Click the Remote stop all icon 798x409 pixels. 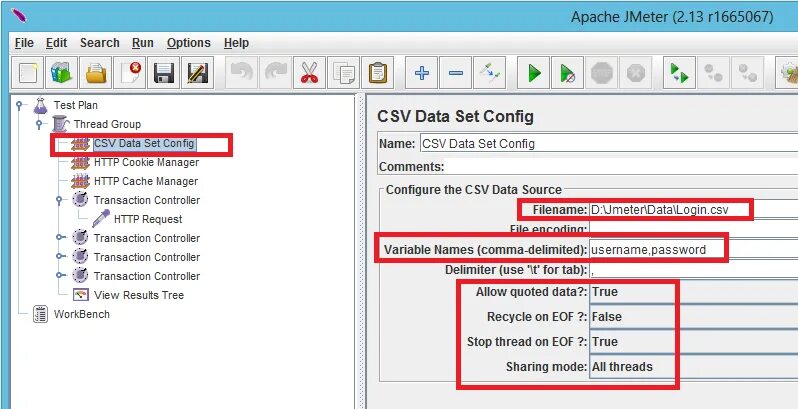(x=714, y=73)
